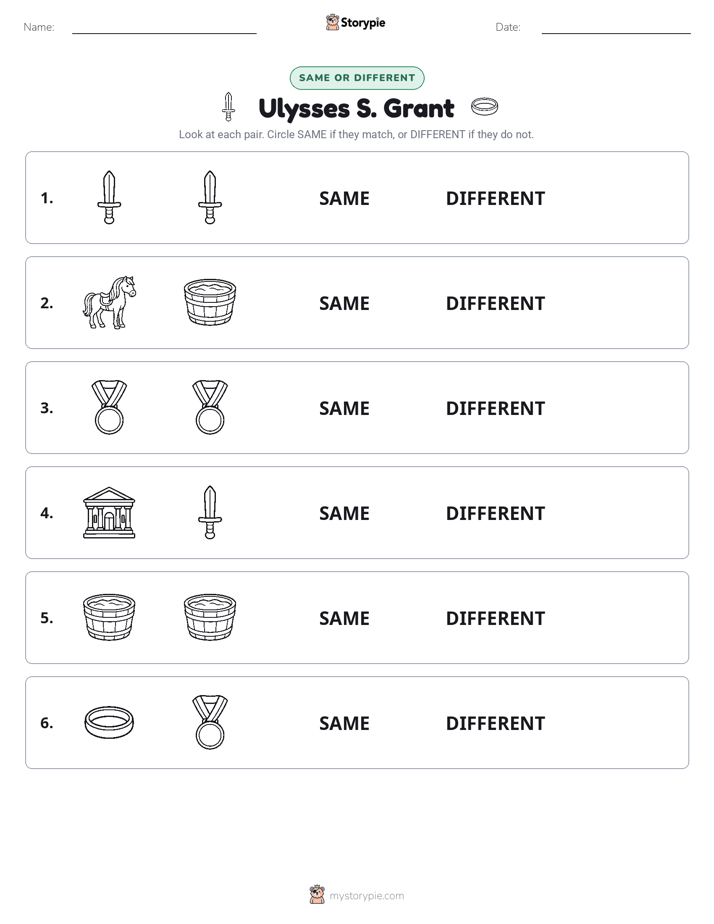This screenshot has height=924, width=714.
Task: Click the left sword in row 1
Action: (x=109, y=197)
